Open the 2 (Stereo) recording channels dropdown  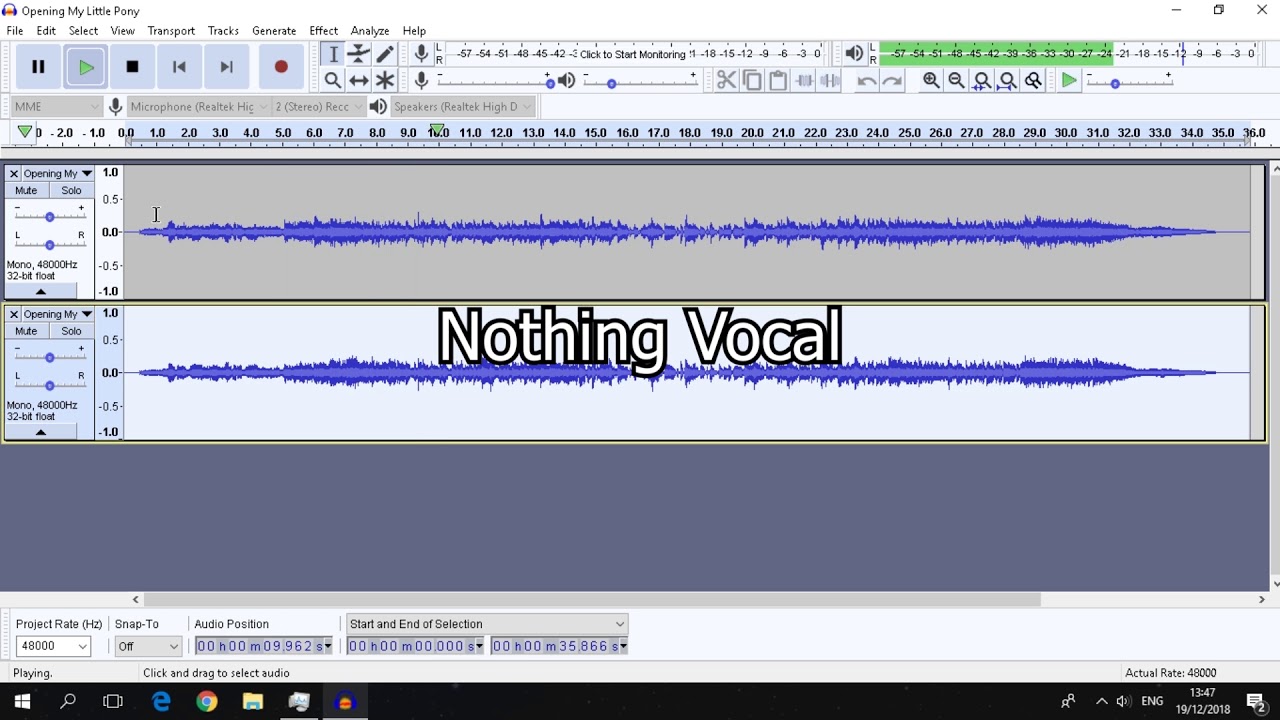click(318, 107)
